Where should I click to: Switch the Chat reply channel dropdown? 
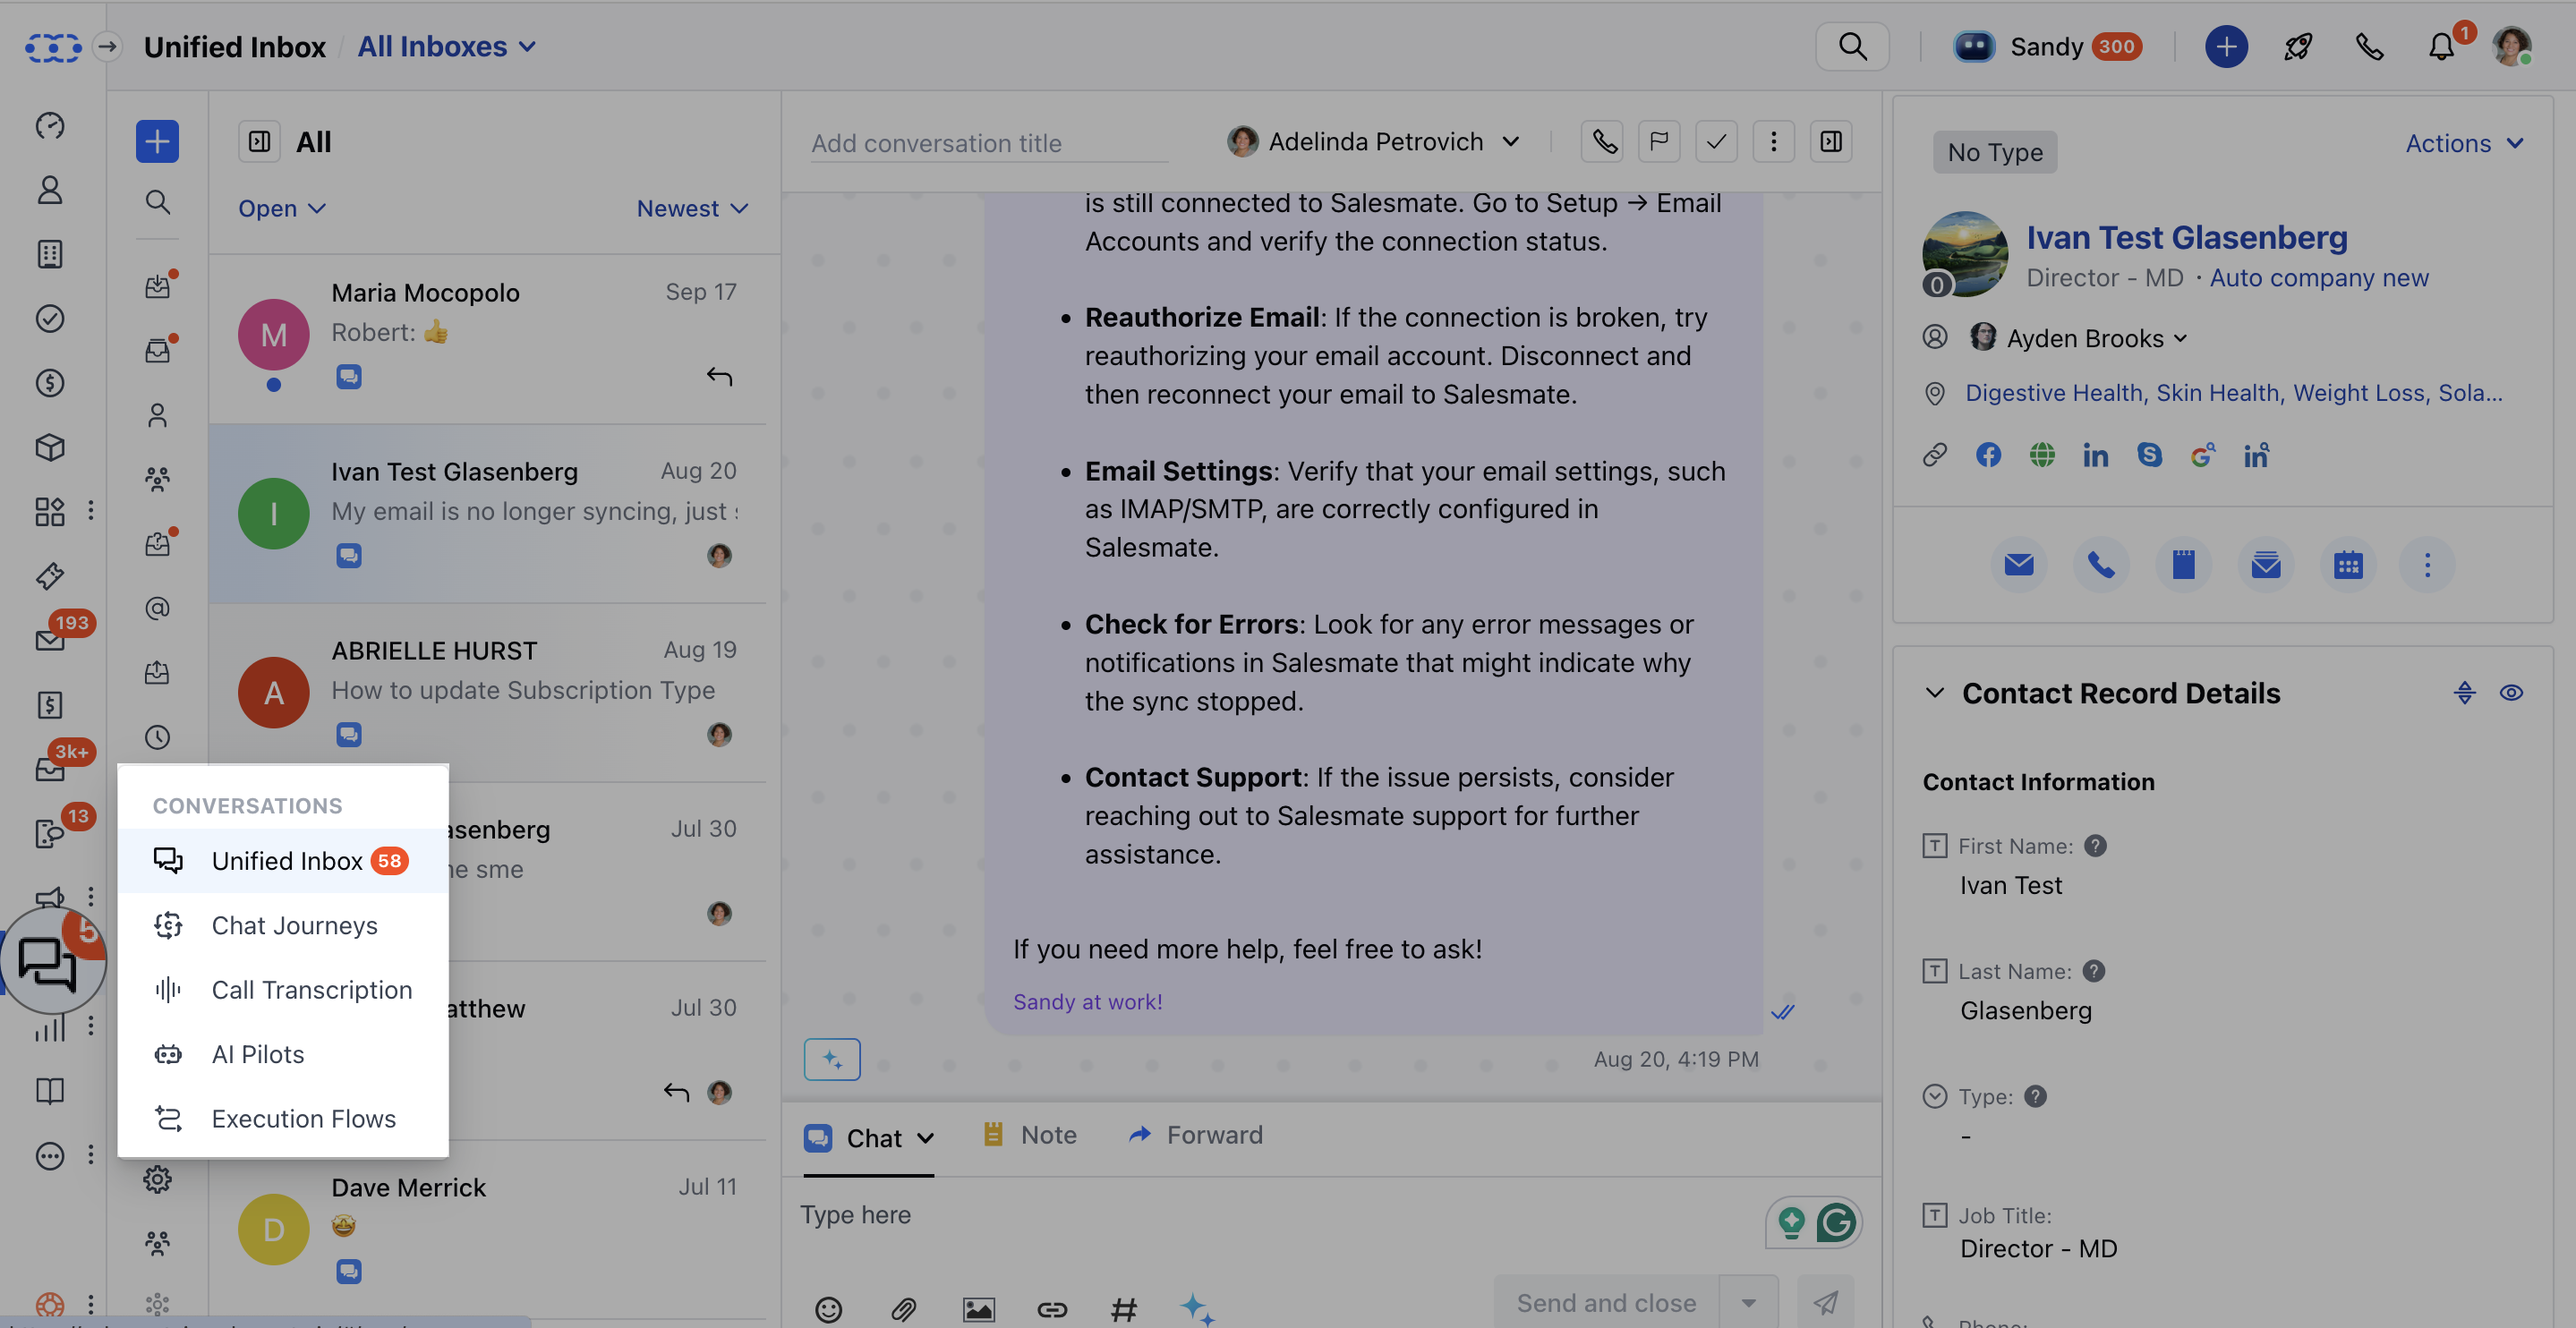[x=869, y=1138]
